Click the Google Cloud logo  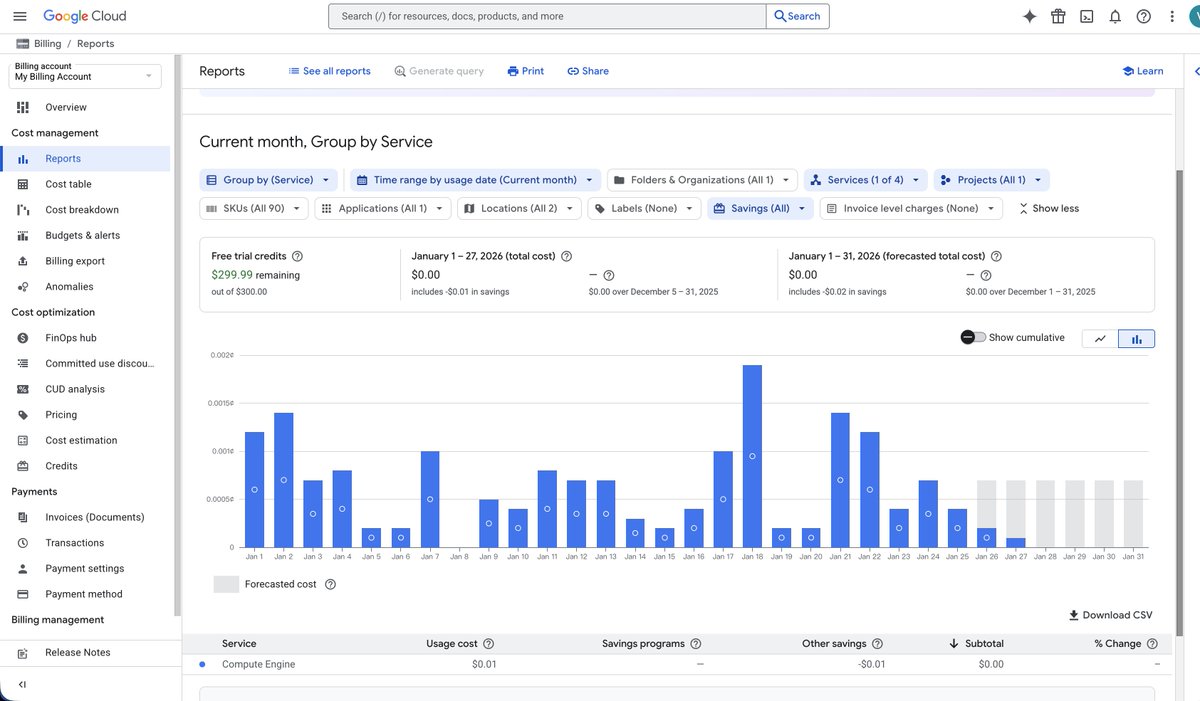click(85, 16)
